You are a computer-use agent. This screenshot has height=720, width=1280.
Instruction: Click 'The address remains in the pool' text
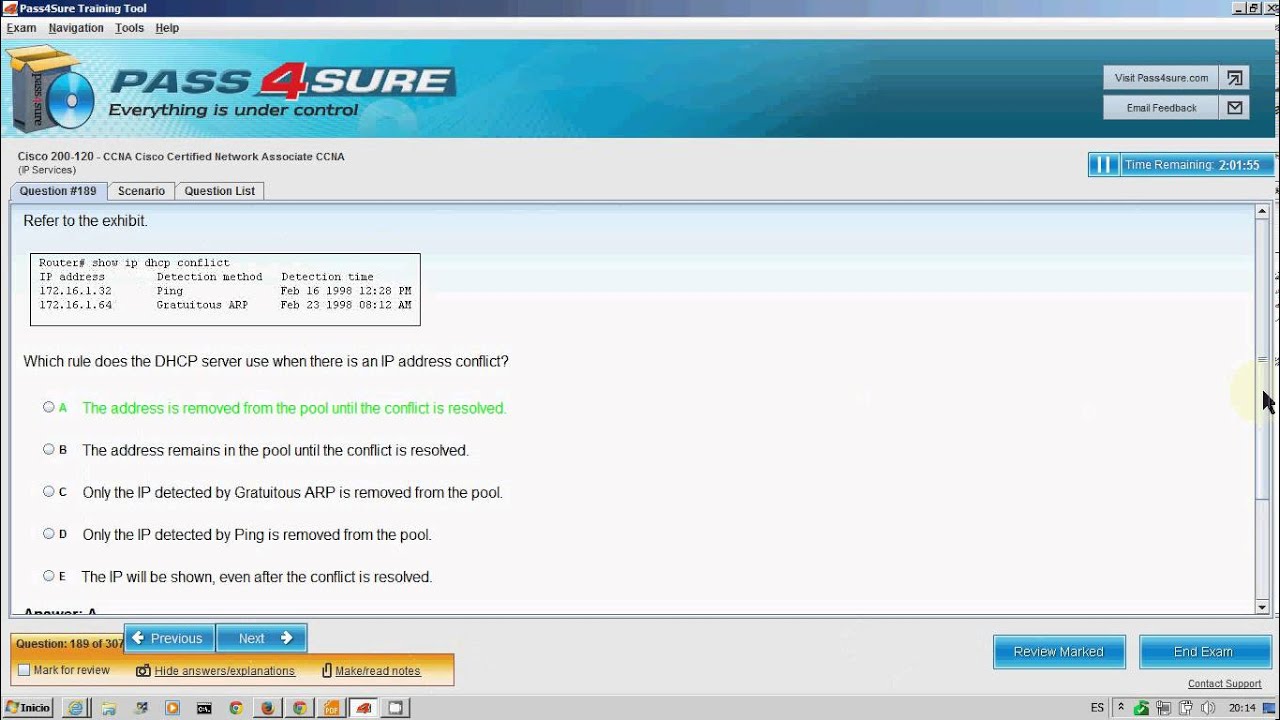(275, 450)
